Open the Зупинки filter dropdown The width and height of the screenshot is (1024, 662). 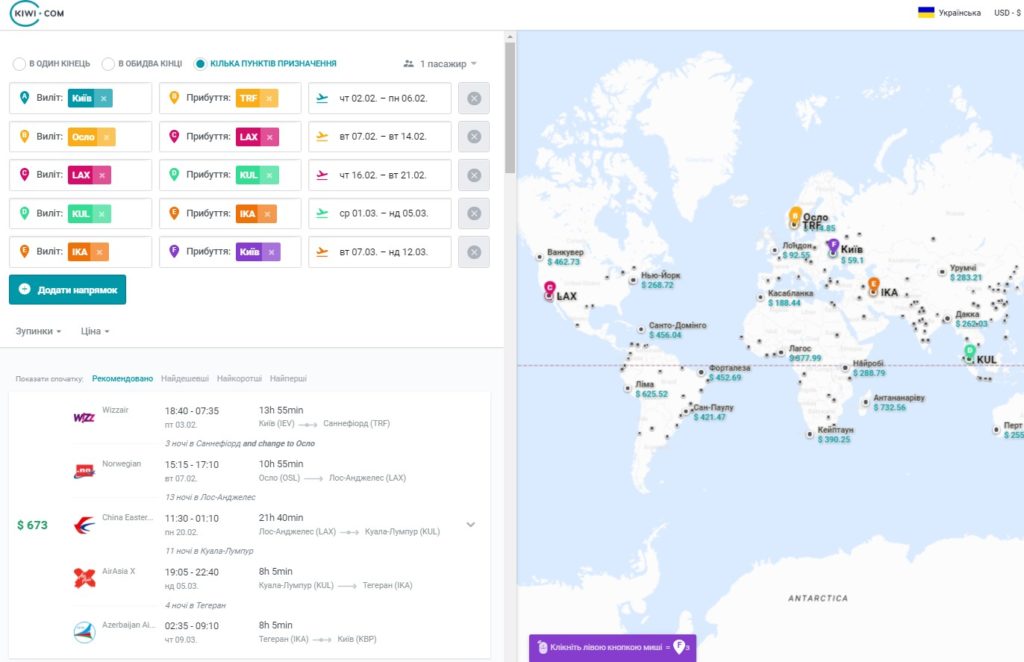[38, 331]
